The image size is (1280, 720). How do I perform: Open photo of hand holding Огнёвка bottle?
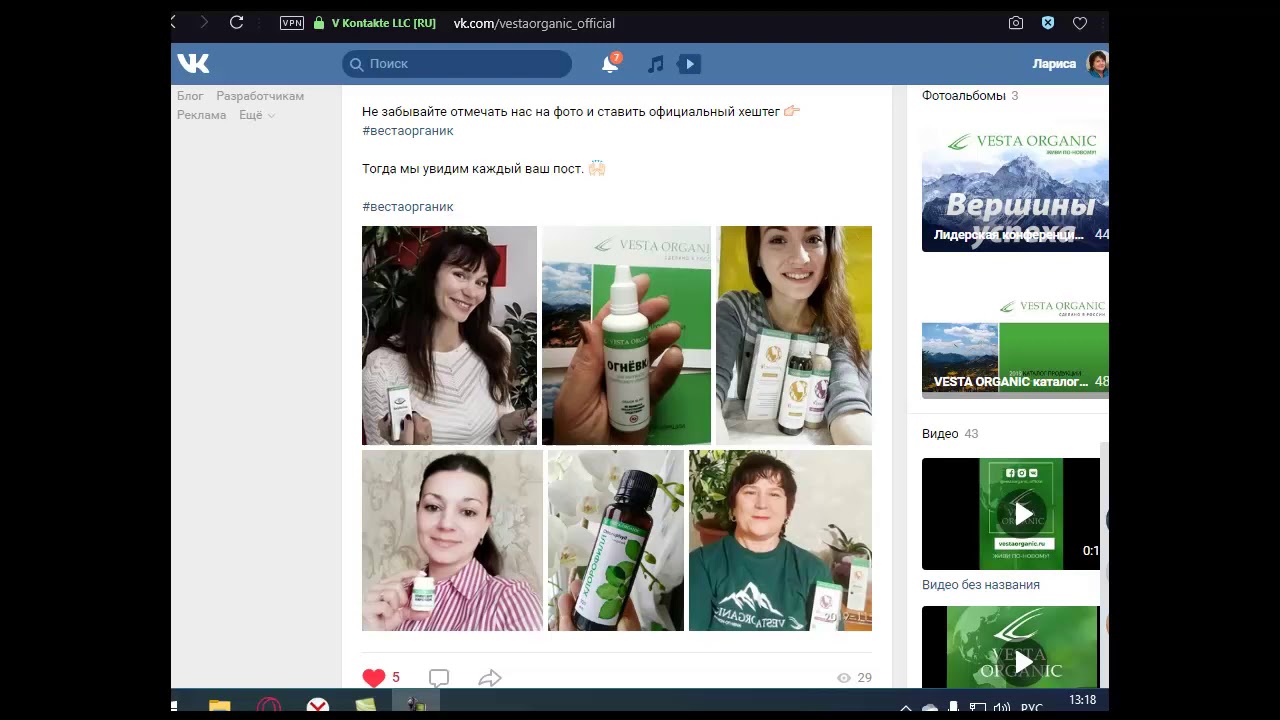626,335
